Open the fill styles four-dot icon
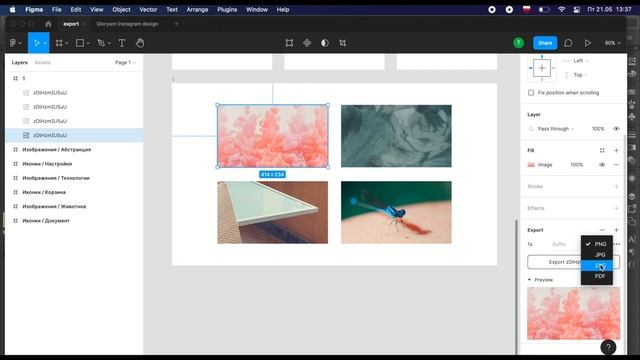640x360 pixels. click(602, 150)
